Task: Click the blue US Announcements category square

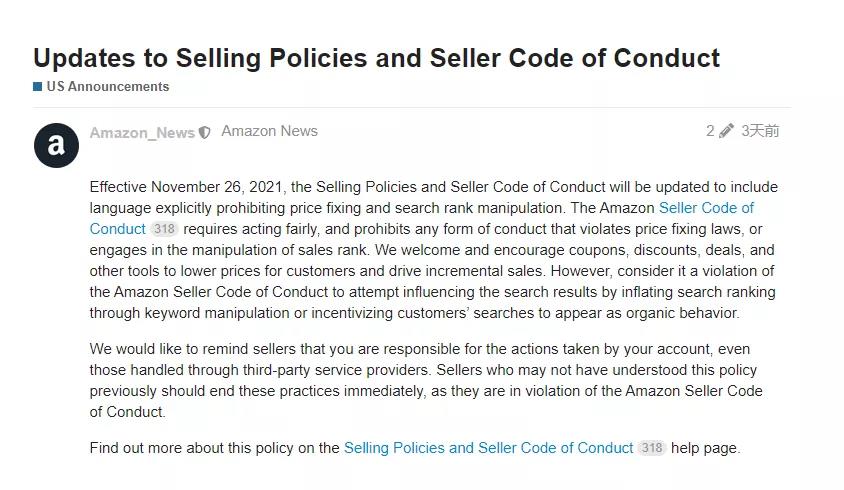Action: (x=38, y=87)
